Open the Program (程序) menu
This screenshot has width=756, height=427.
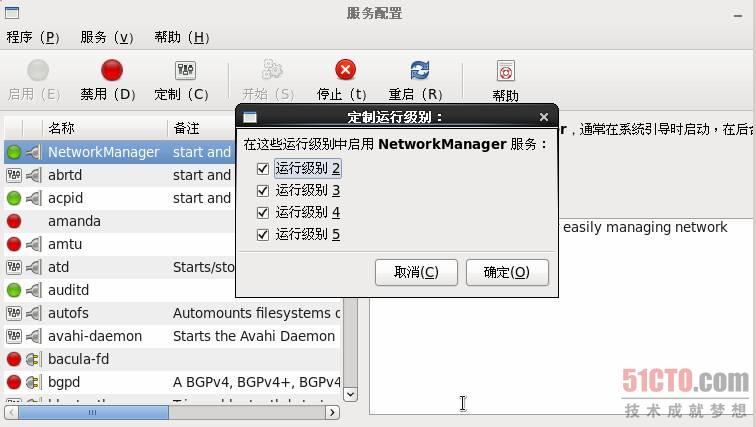33,37
